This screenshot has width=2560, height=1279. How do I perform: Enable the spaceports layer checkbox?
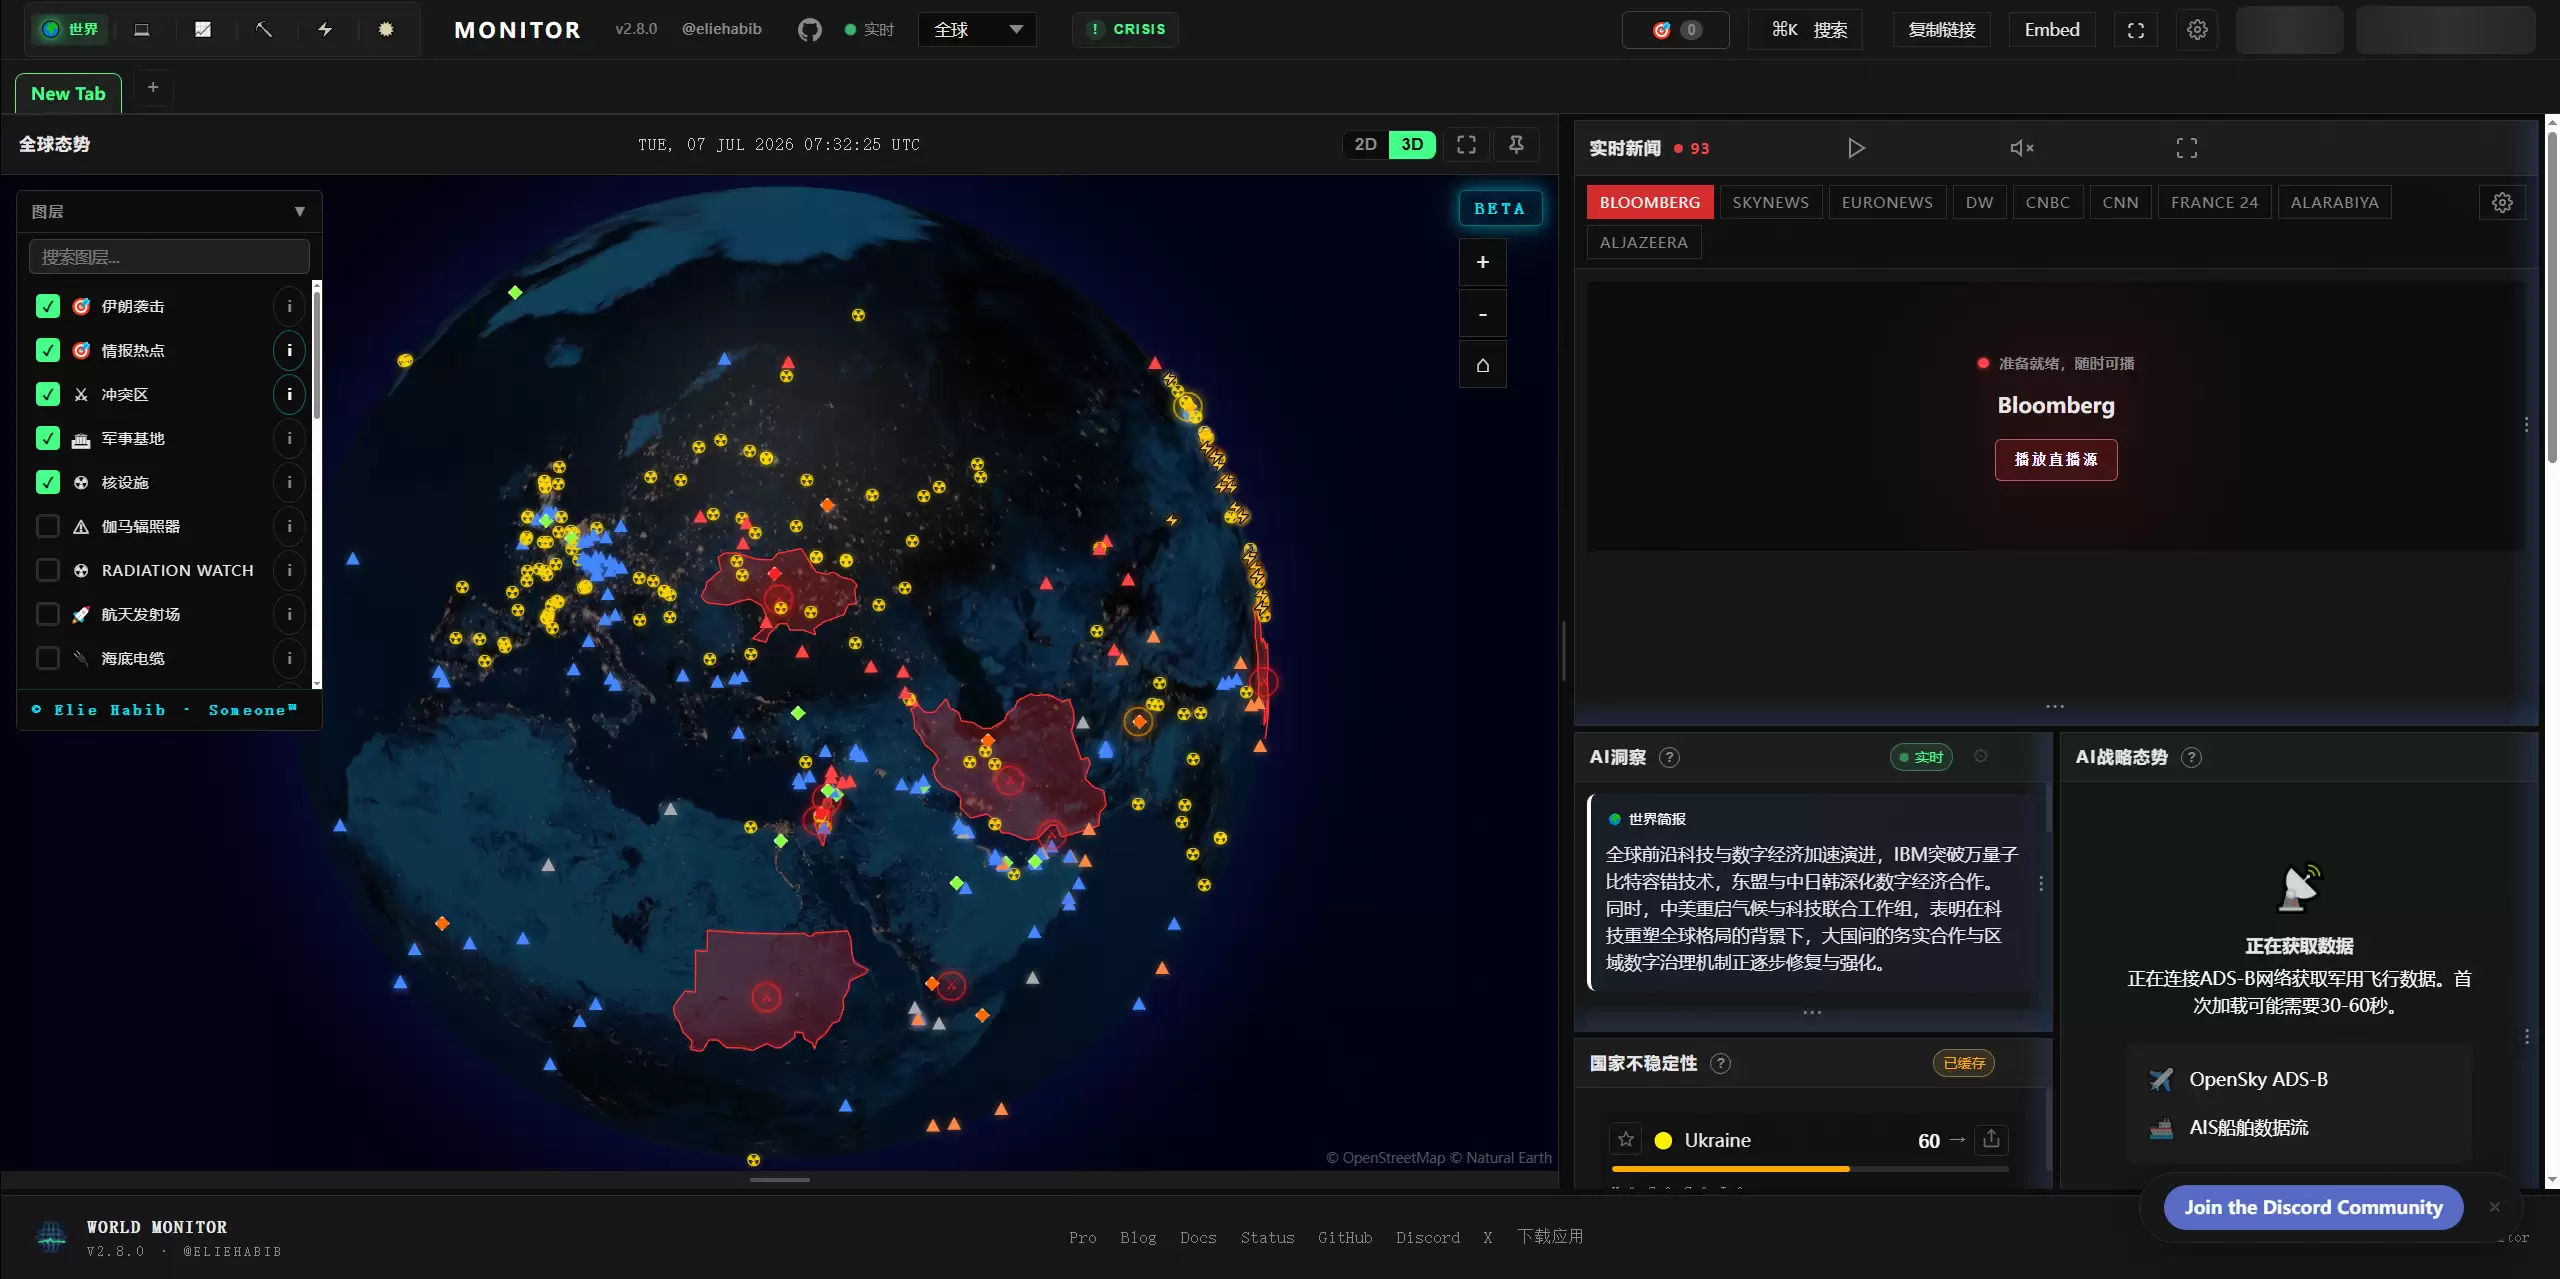coord(48,615)
